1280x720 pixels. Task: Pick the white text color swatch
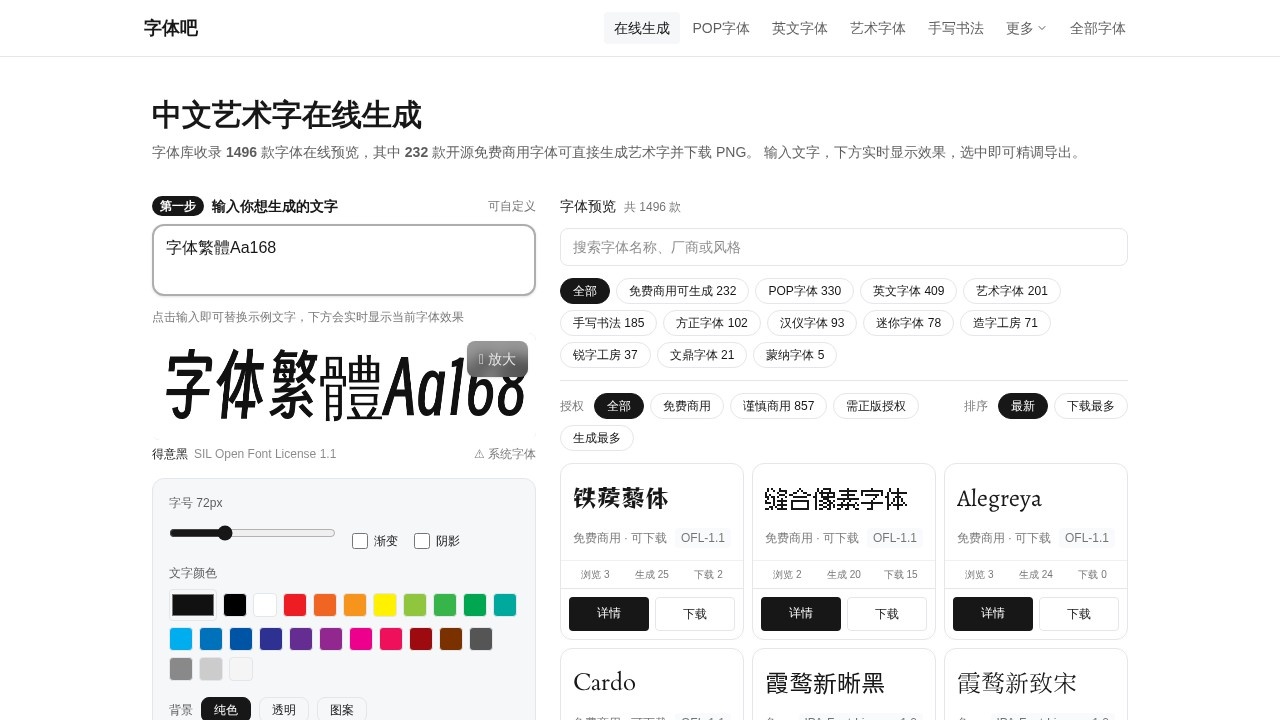coord(265,605)
